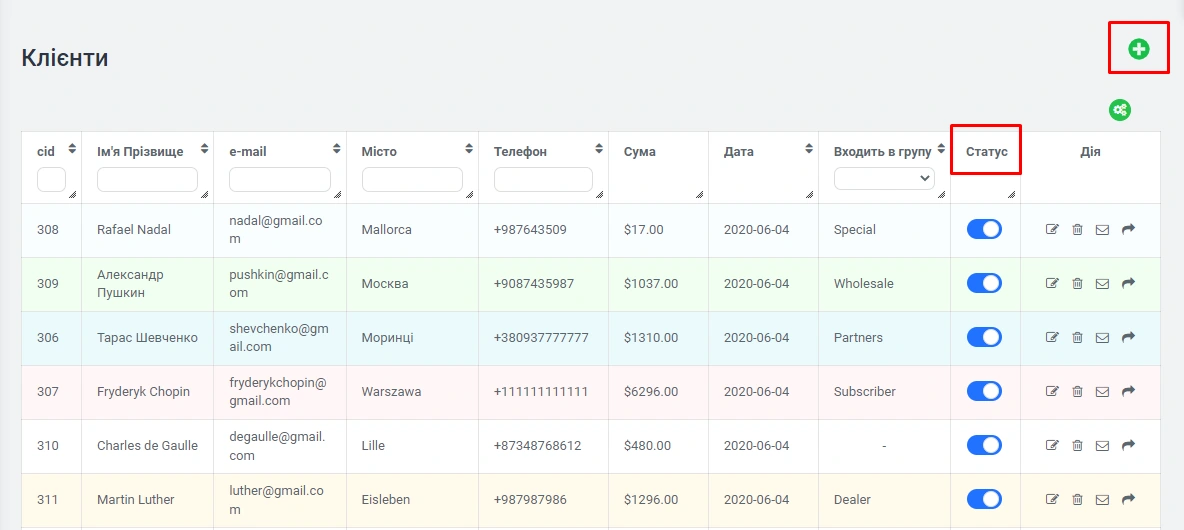Click share arrow icon for Fryderyk Chopin
This screenshot has width=1184, height=530.
click(x=1128, y=392)
